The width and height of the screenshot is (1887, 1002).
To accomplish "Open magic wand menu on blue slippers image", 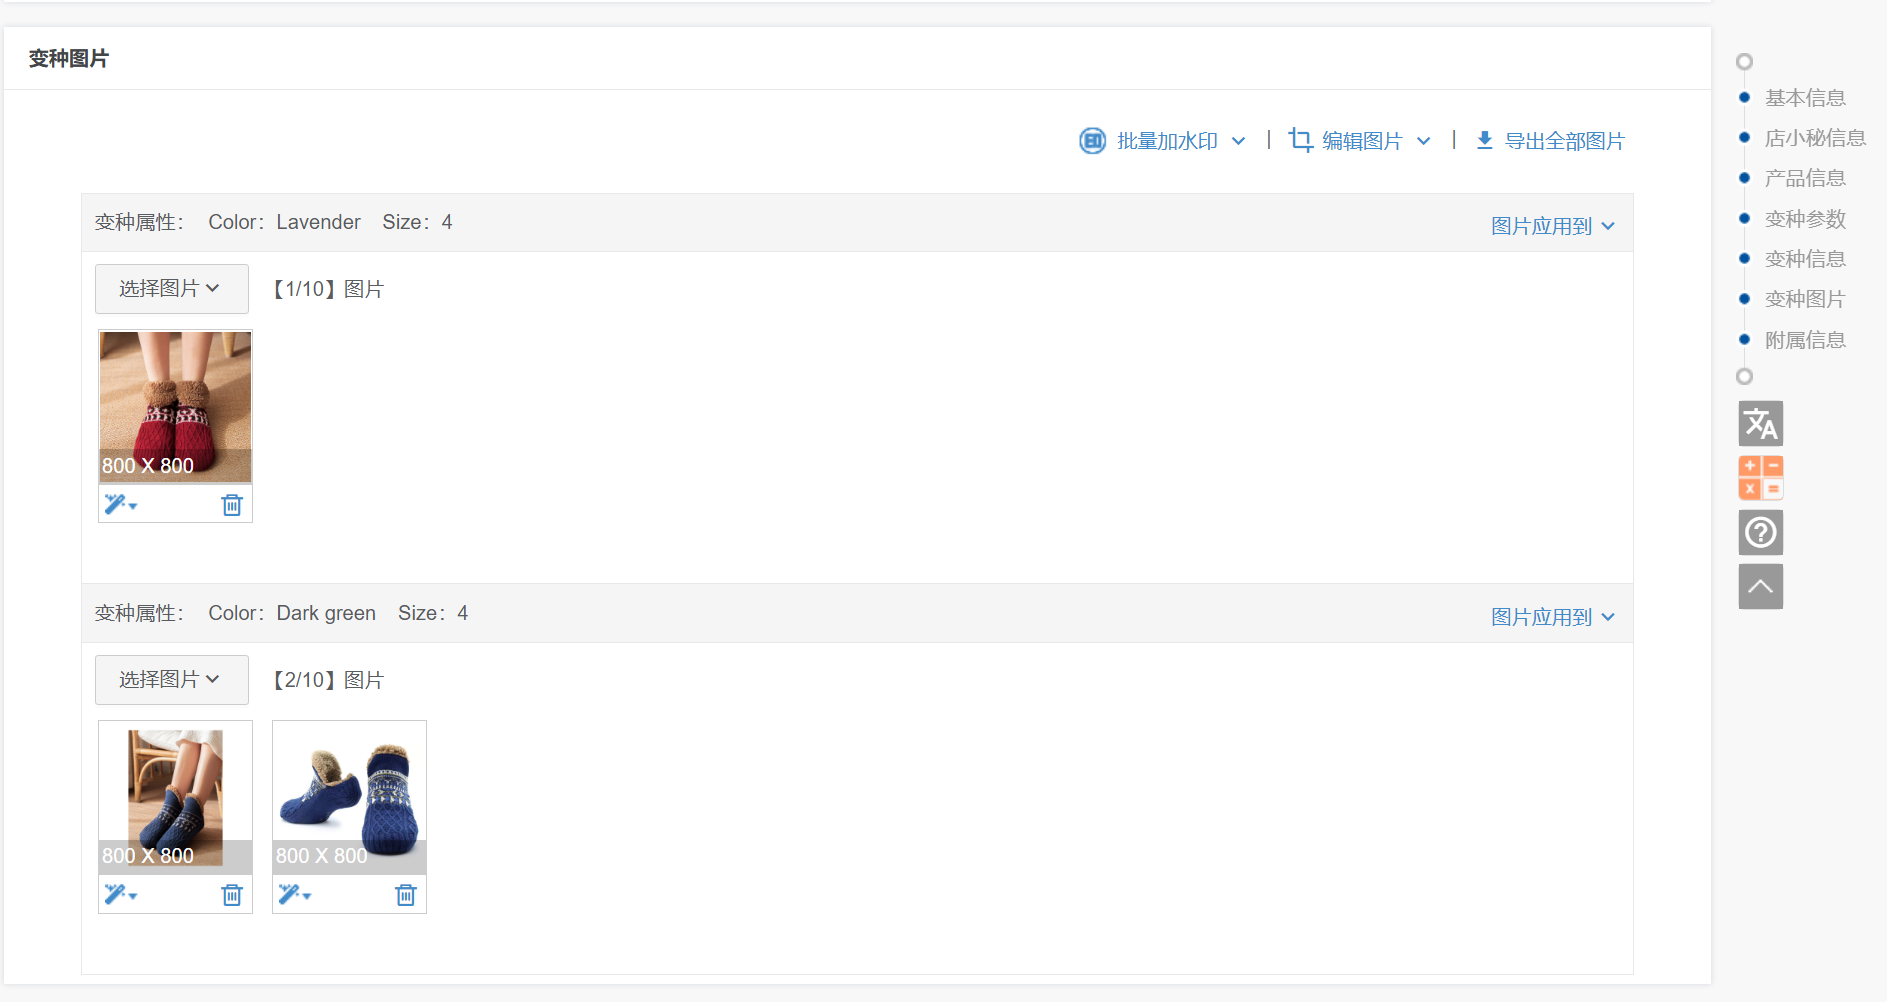I will (294, 894).
